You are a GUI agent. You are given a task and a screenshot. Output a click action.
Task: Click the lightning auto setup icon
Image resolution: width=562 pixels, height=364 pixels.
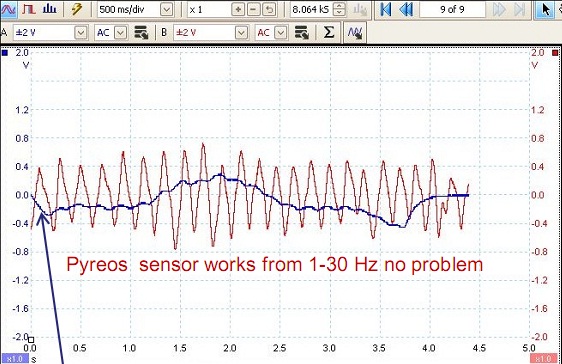point(76,9)
